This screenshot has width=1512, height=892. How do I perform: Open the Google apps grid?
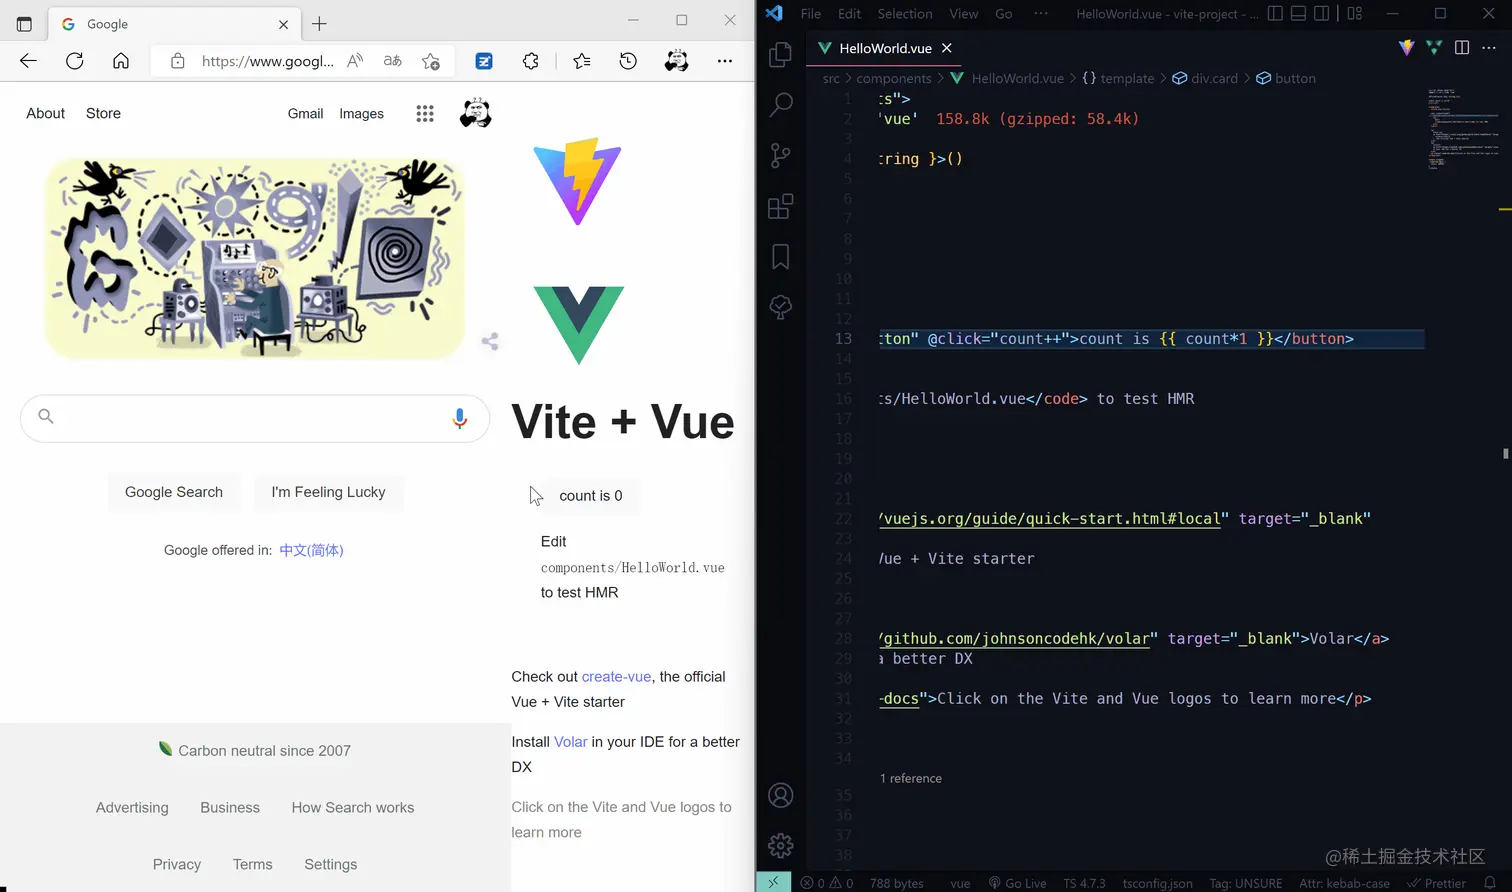[425, 114]
